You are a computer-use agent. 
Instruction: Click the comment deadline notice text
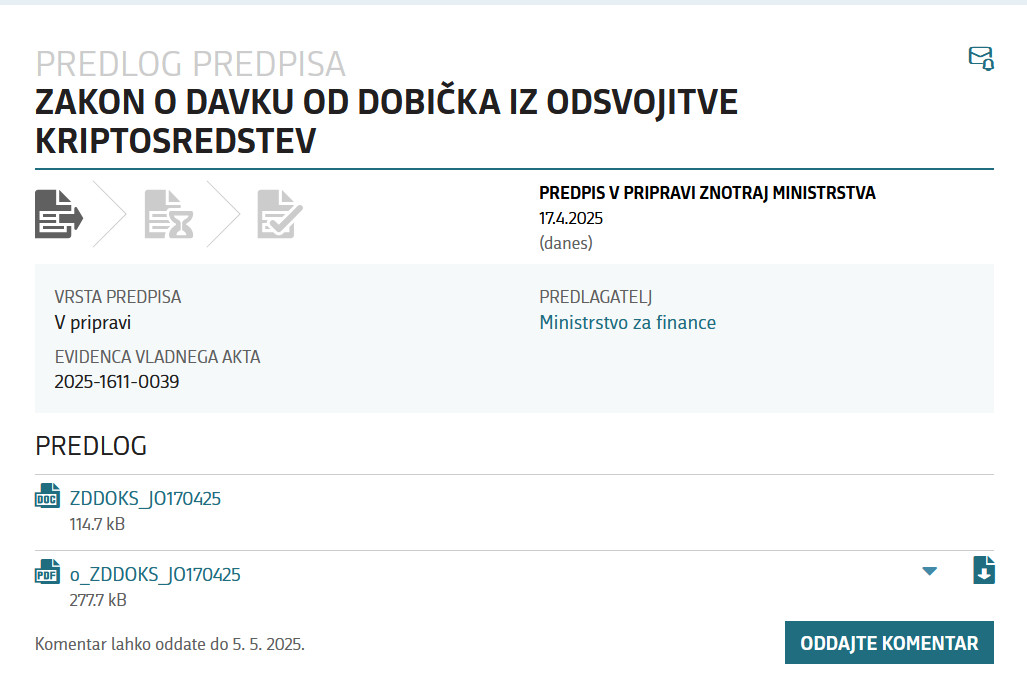click(170, 644)
